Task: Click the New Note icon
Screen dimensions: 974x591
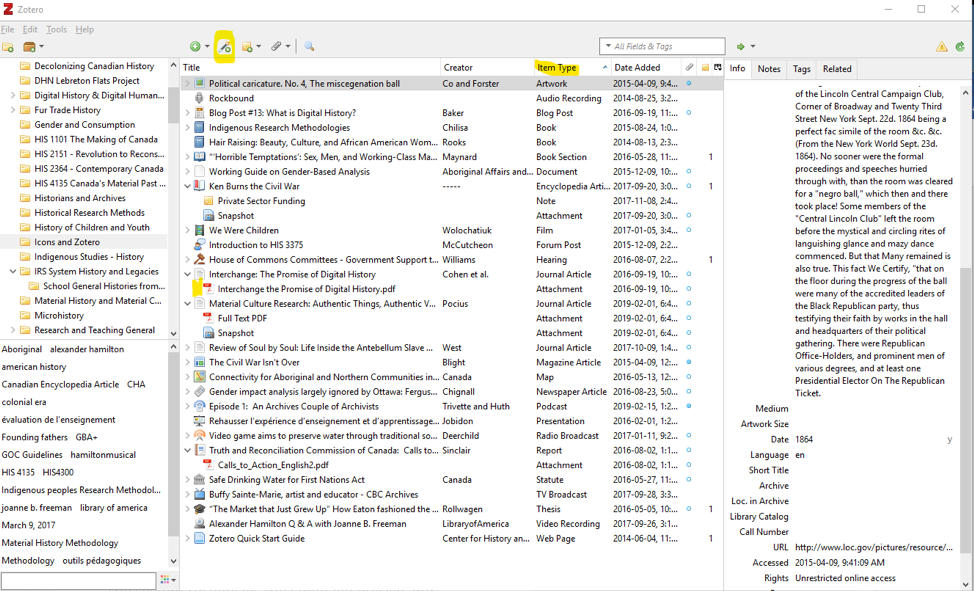Action: pos(248,47)
